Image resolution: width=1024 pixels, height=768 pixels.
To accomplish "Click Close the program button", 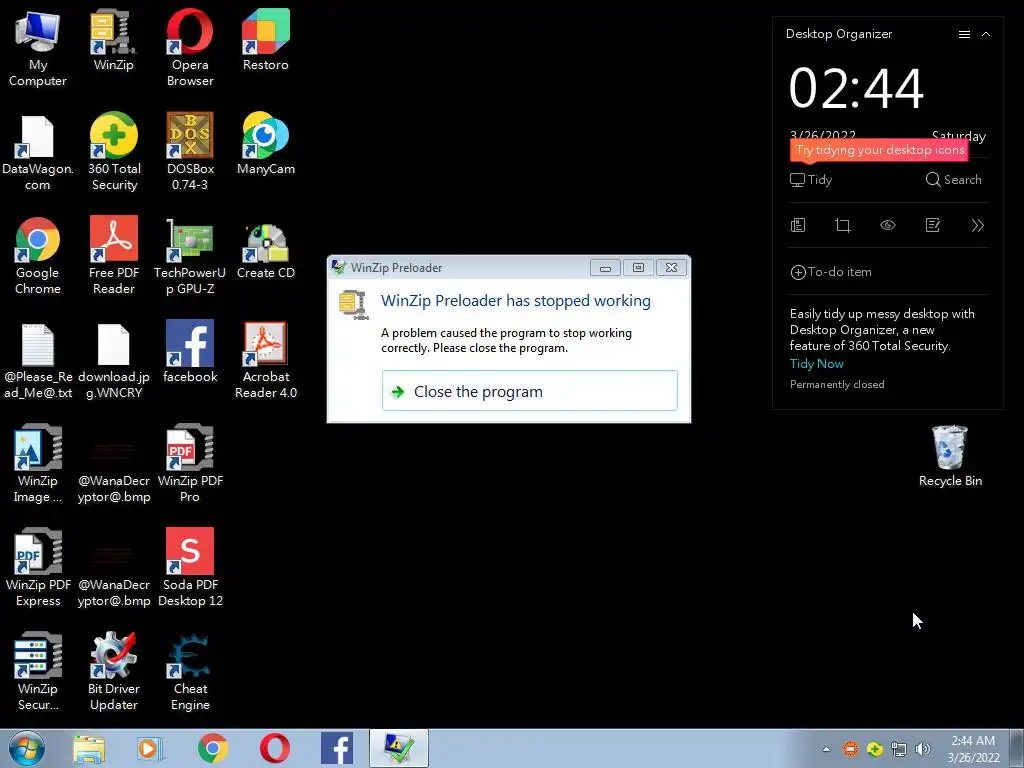I will 530,391.
